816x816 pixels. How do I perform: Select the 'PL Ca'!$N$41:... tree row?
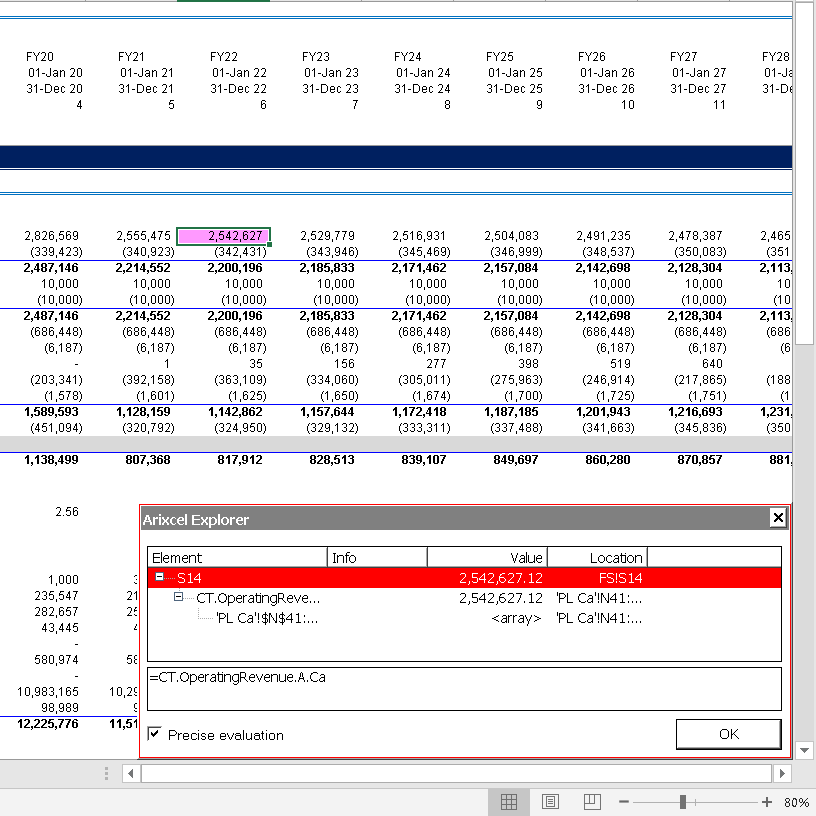(x=464, y=618)
